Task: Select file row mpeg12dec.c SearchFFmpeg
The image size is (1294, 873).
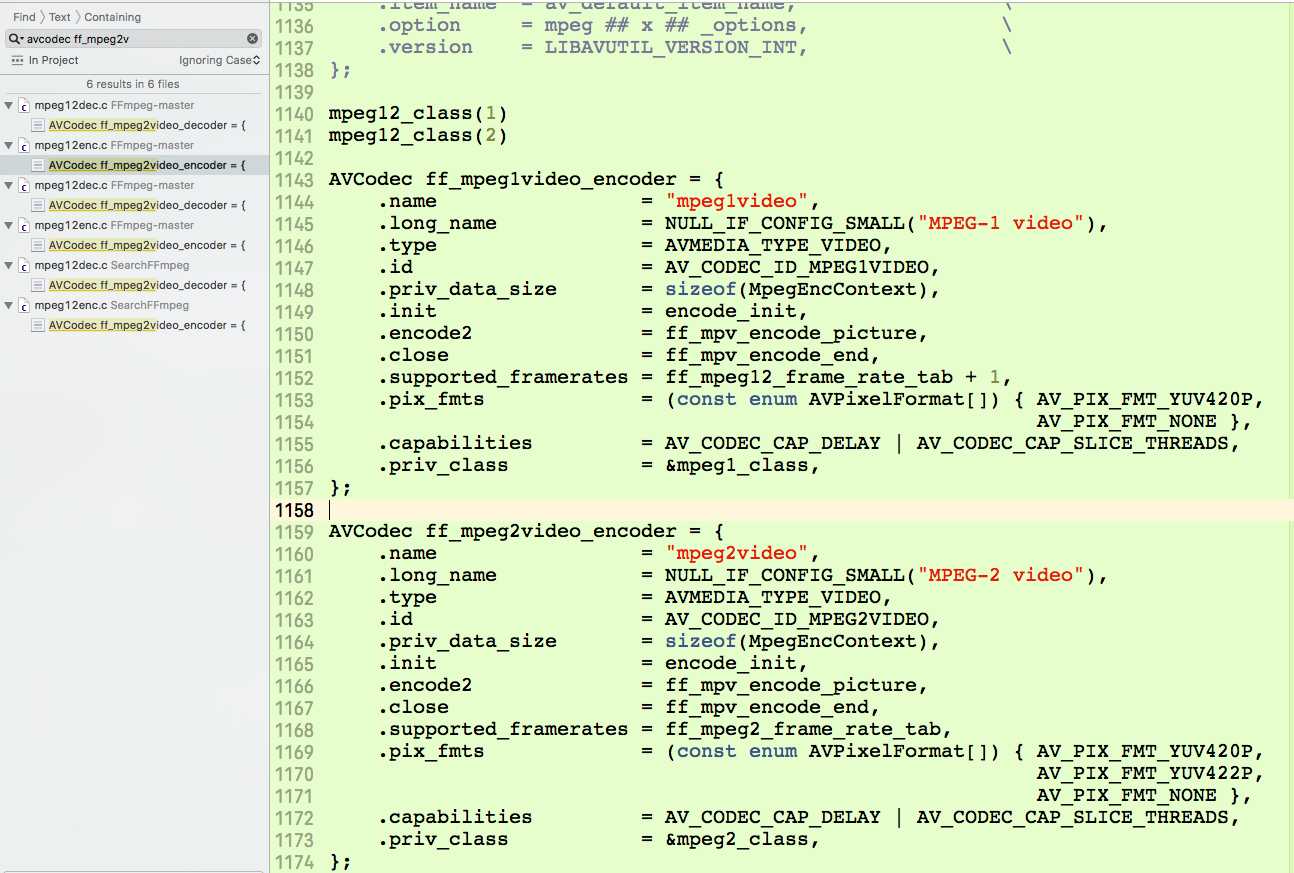Action: pyautogui.click(x=134, y=265)
